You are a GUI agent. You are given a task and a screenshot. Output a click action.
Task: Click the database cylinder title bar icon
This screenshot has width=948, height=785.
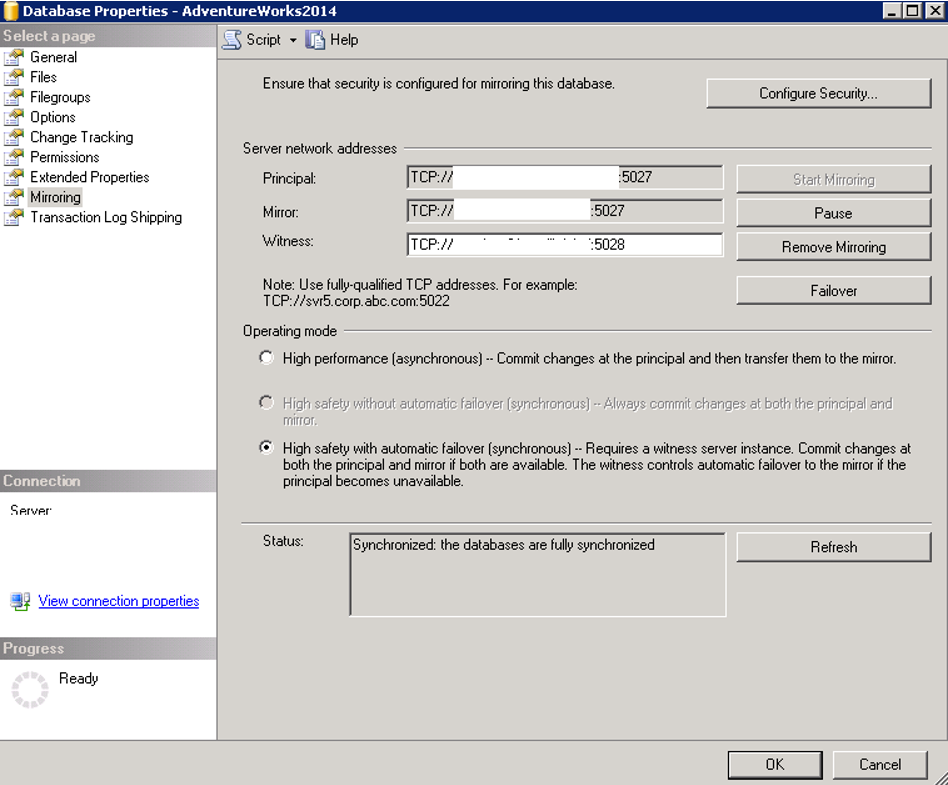click(10, 10)
